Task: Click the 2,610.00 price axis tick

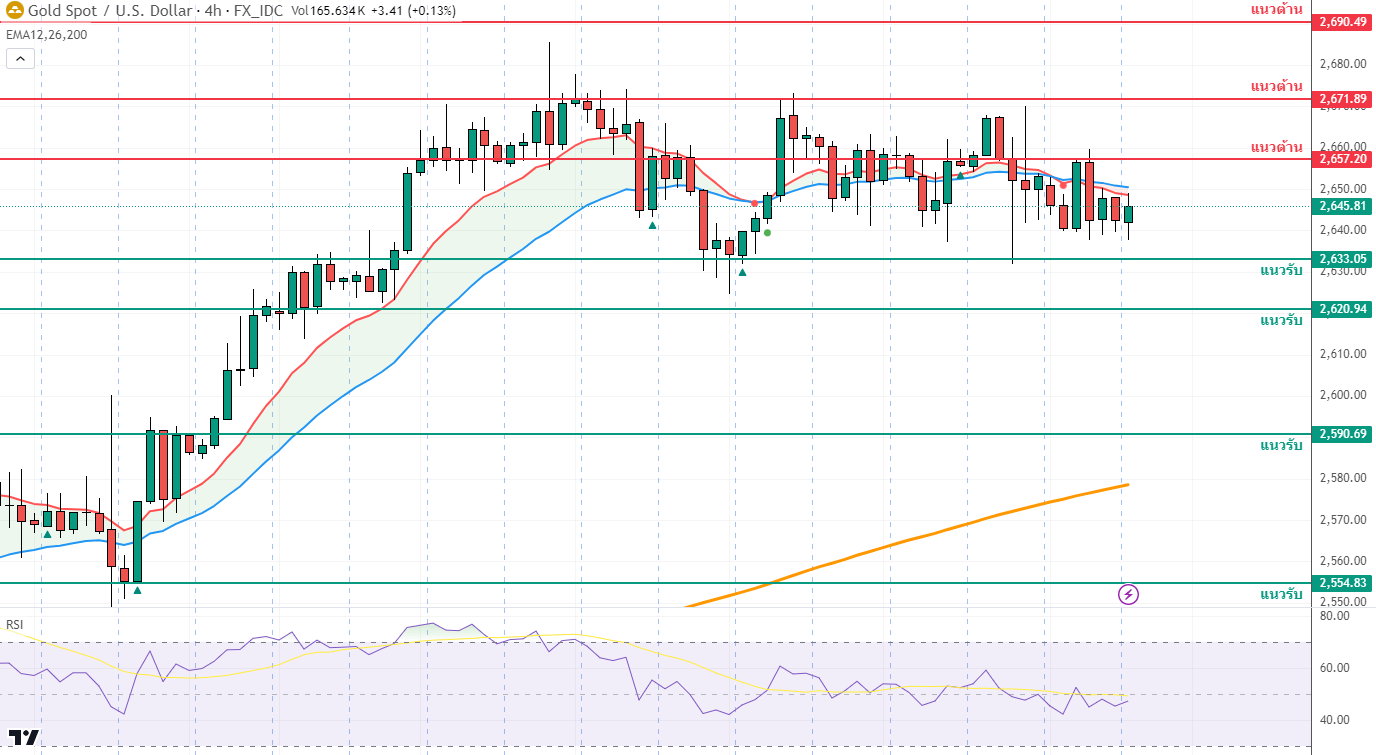Action: [x=1342, y=354]
